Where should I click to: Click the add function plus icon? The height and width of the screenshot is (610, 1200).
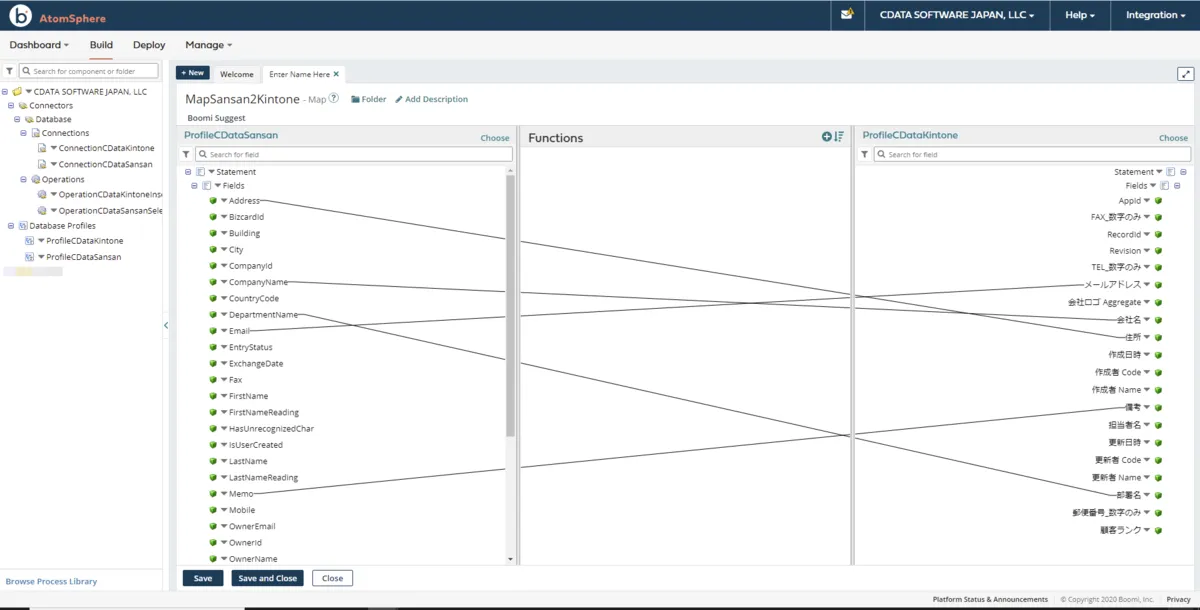tap(827, 137)
